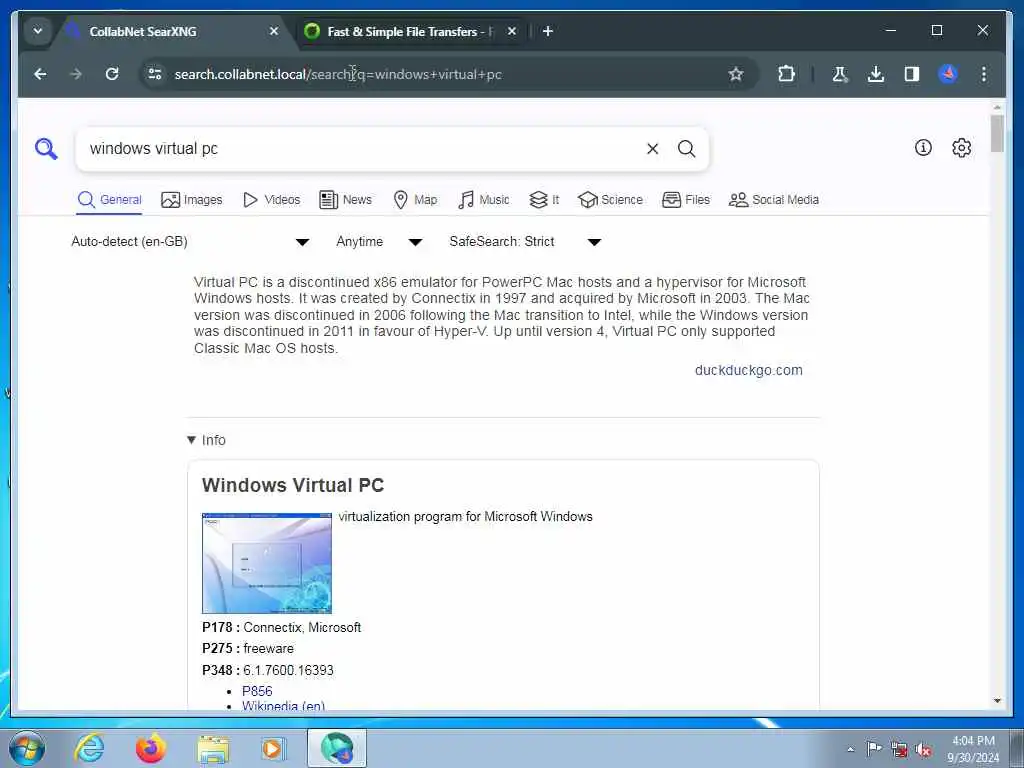
Task: Click the Windows Virtual PC screenshot thumbnail
Action: 266,563
